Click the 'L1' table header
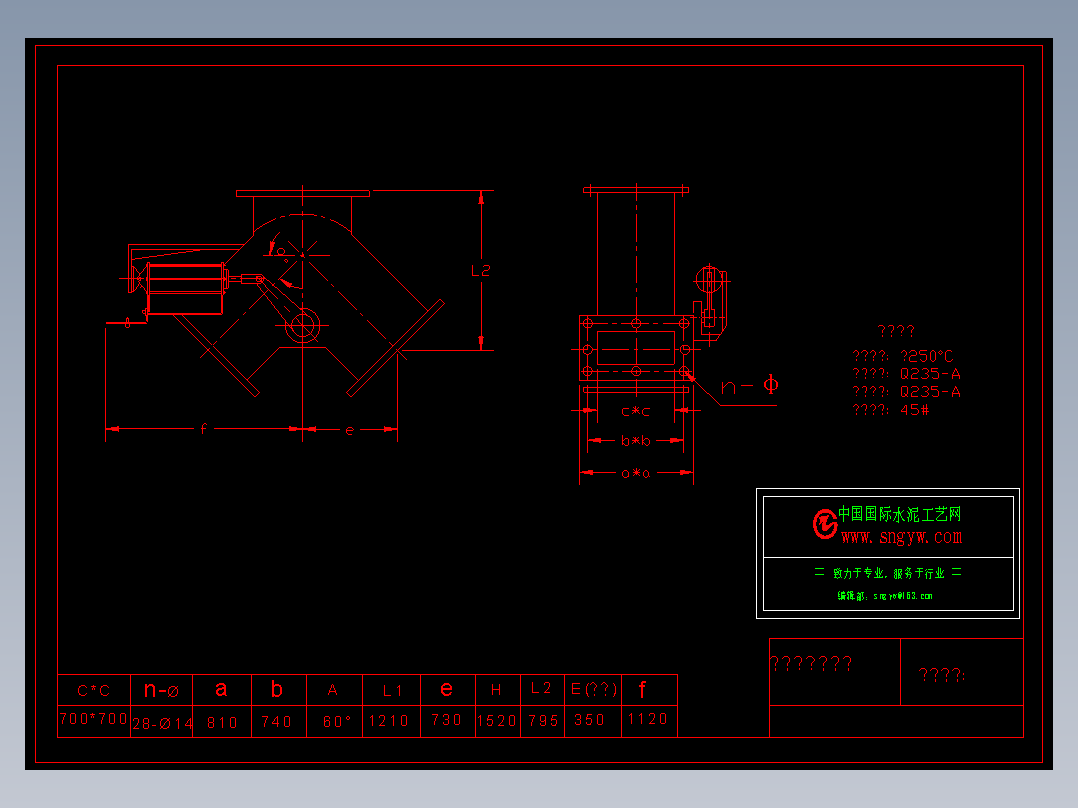1078x808 pixels. coord(392,690)
